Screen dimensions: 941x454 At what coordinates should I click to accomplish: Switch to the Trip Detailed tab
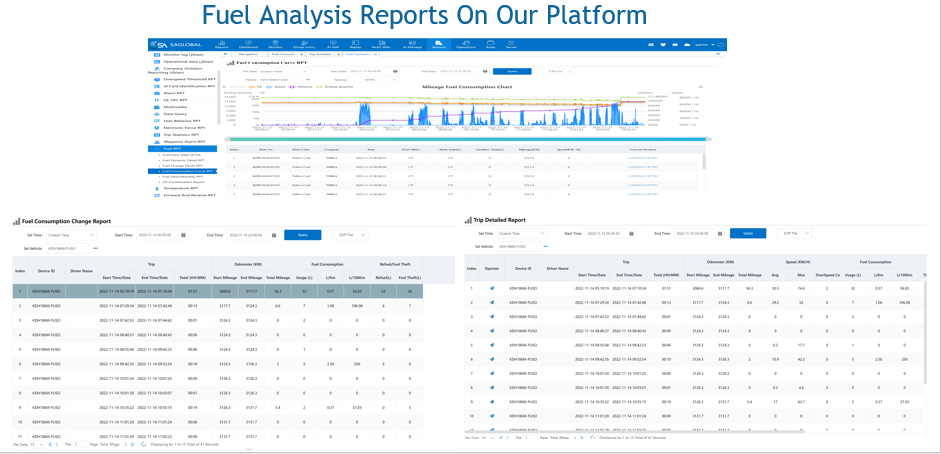click(x=324, y=53)
